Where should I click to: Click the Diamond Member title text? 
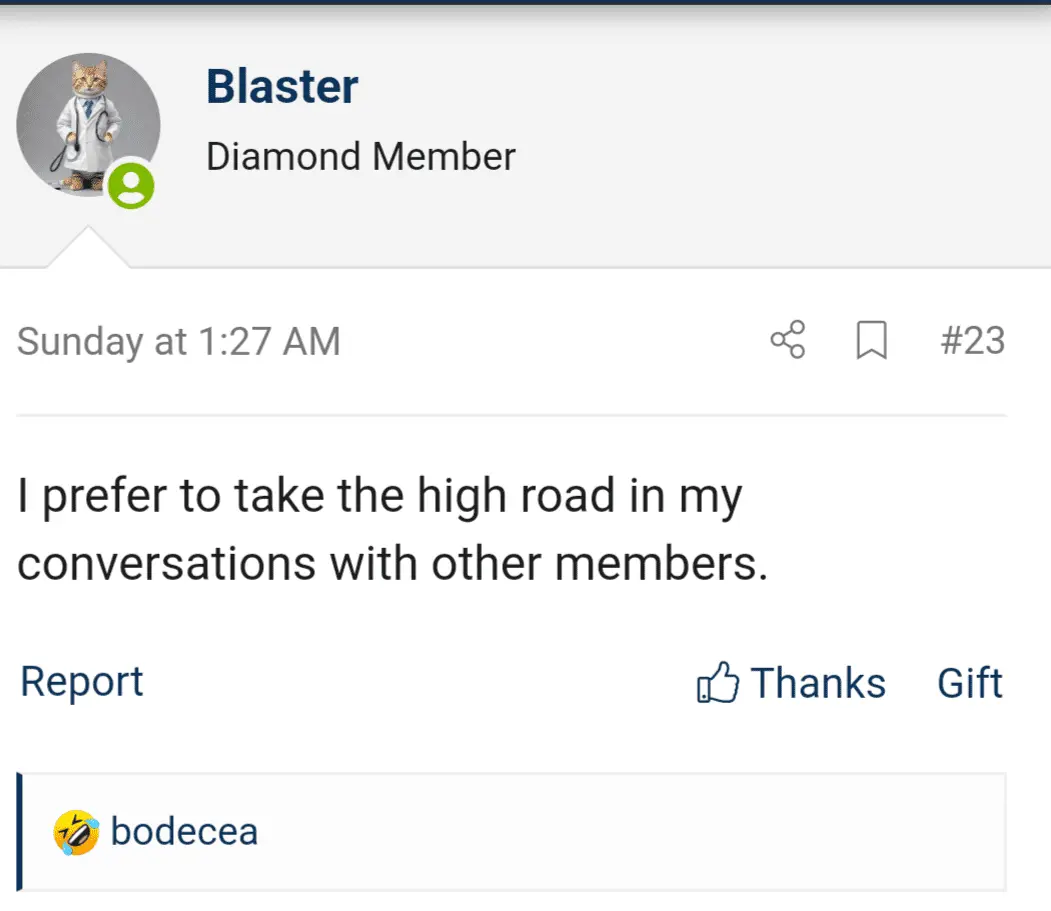pos(361,157)
